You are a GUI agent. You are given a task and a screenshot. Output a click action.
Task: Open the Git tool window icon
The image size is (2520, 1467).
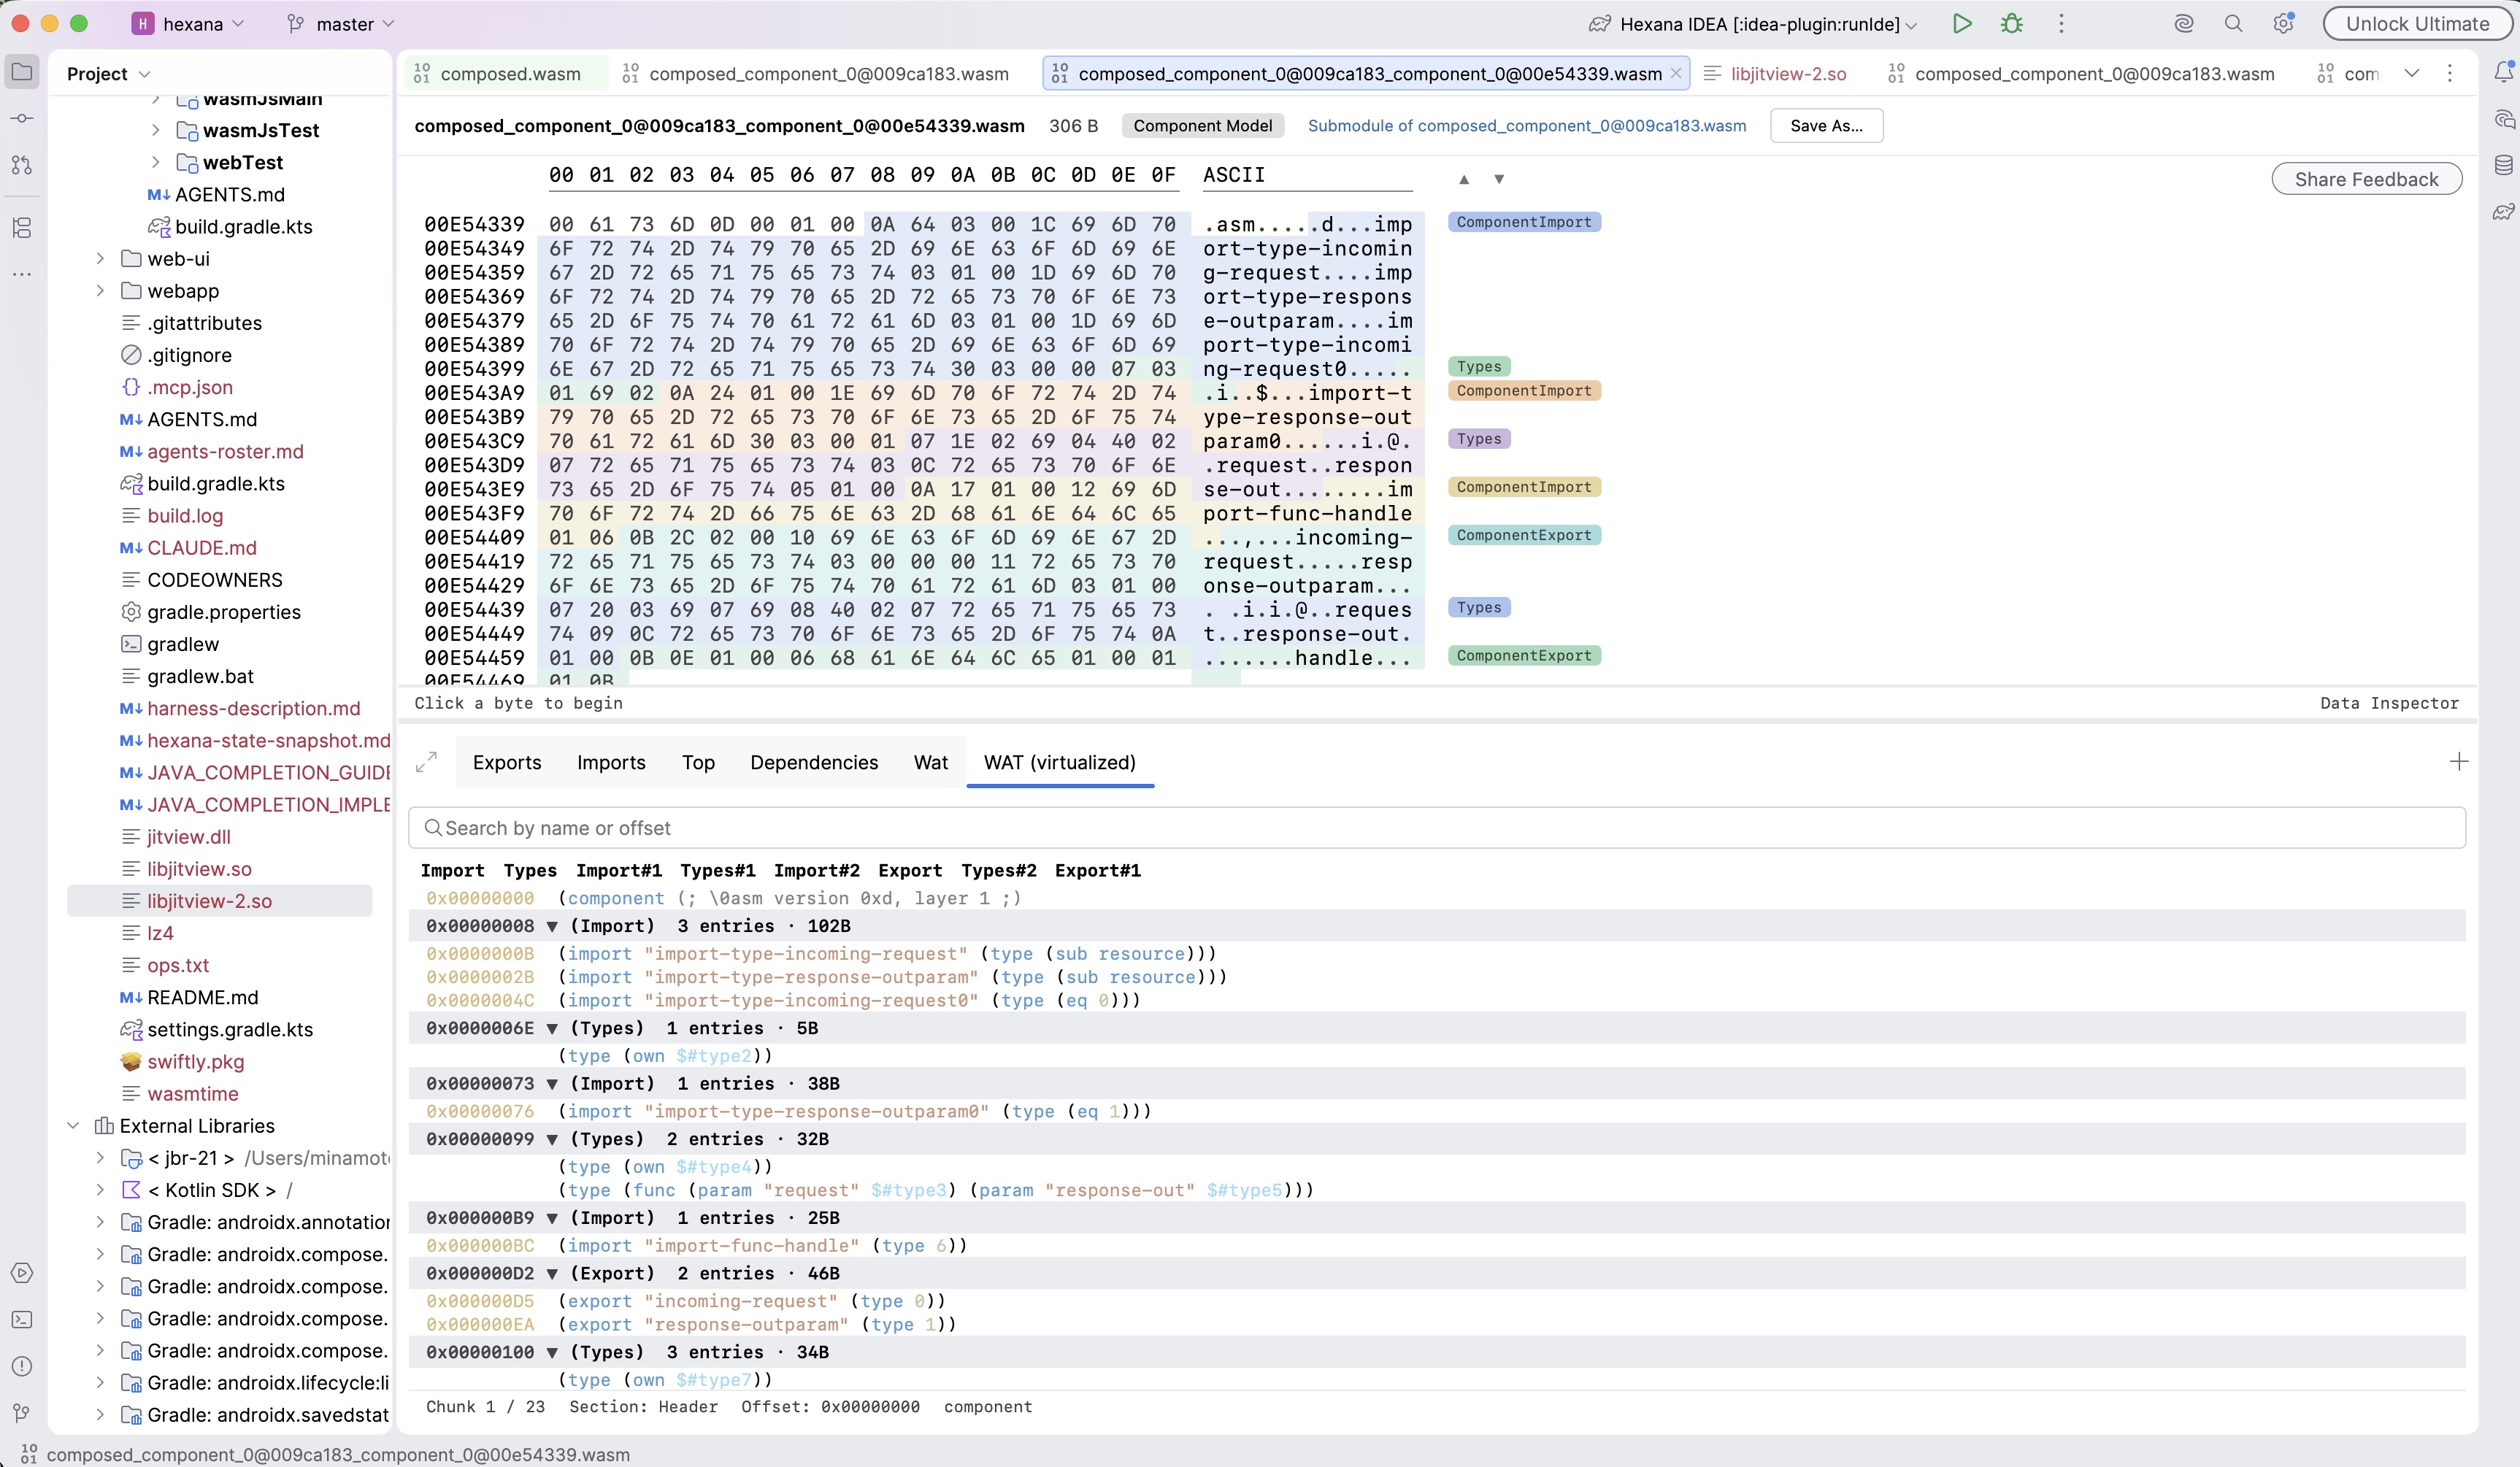22,1413
